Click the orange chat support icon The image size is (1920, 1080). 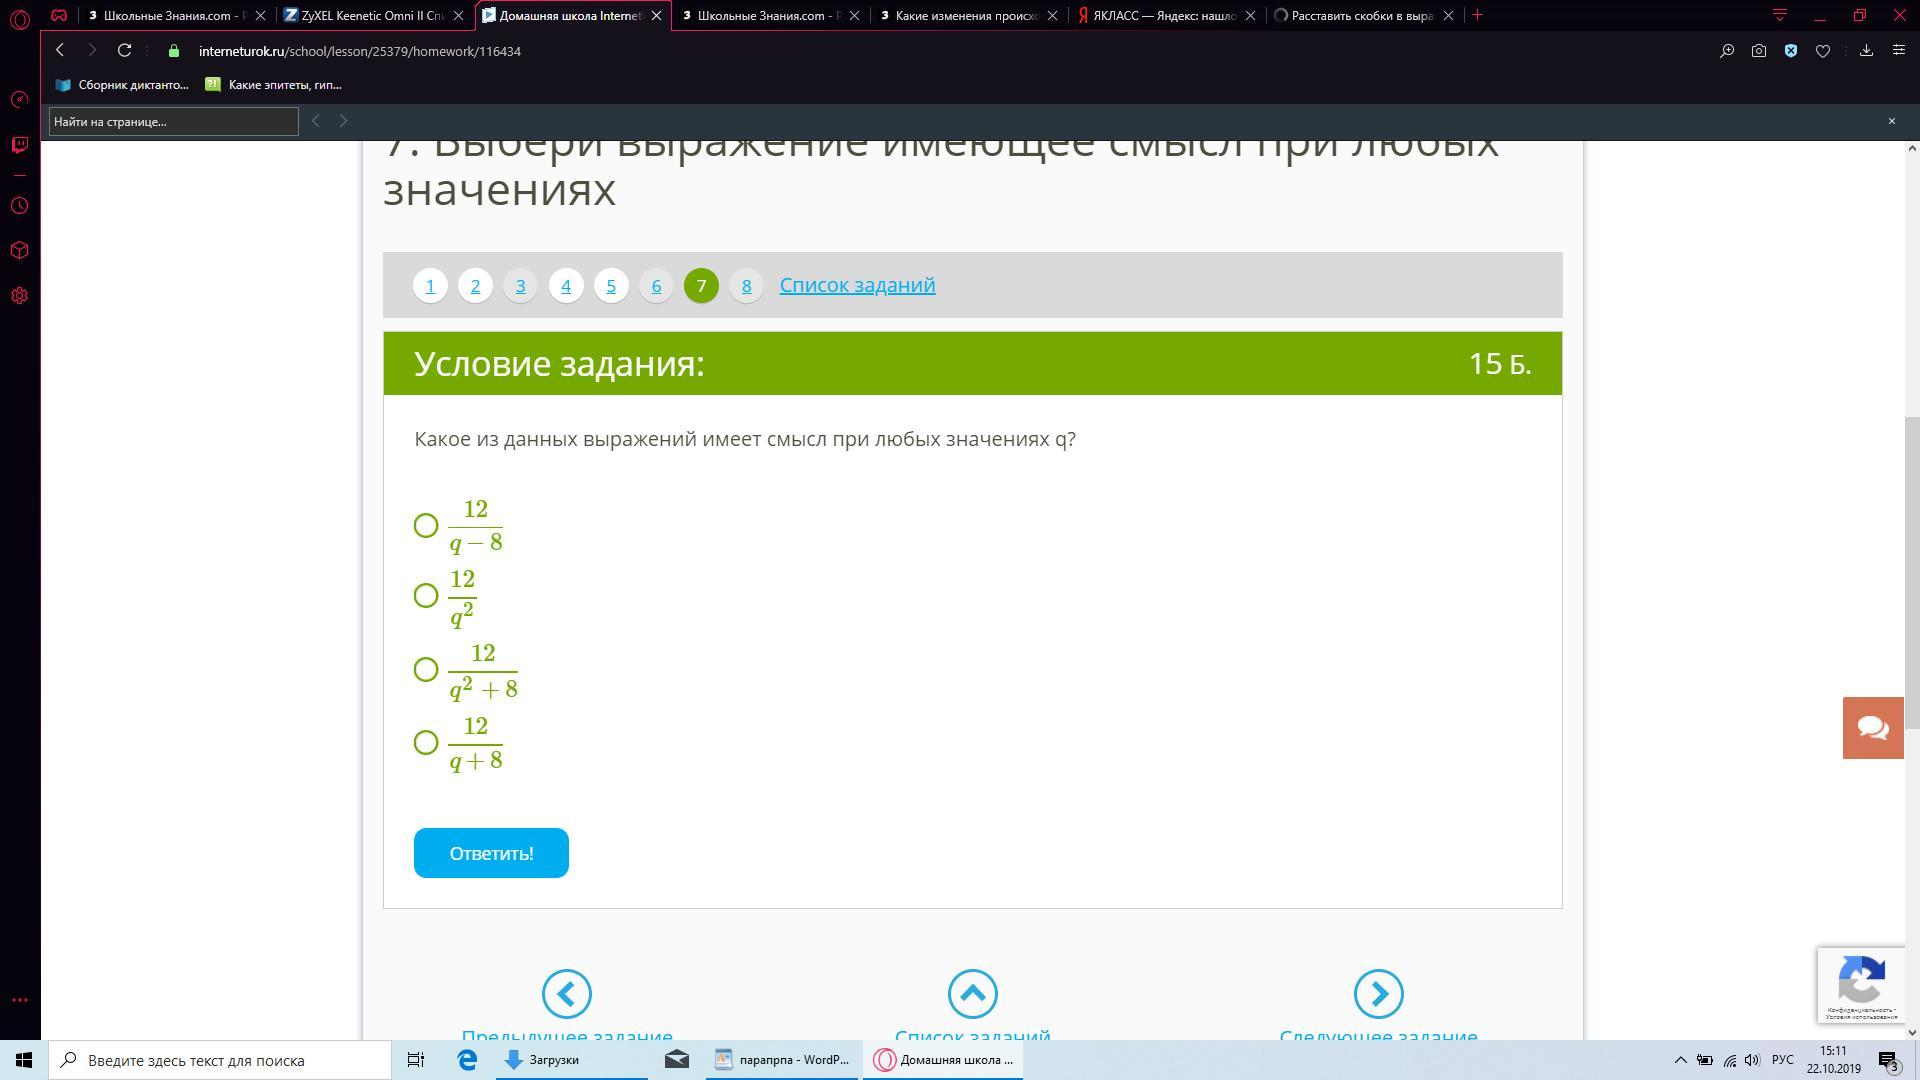(1872, 728)
